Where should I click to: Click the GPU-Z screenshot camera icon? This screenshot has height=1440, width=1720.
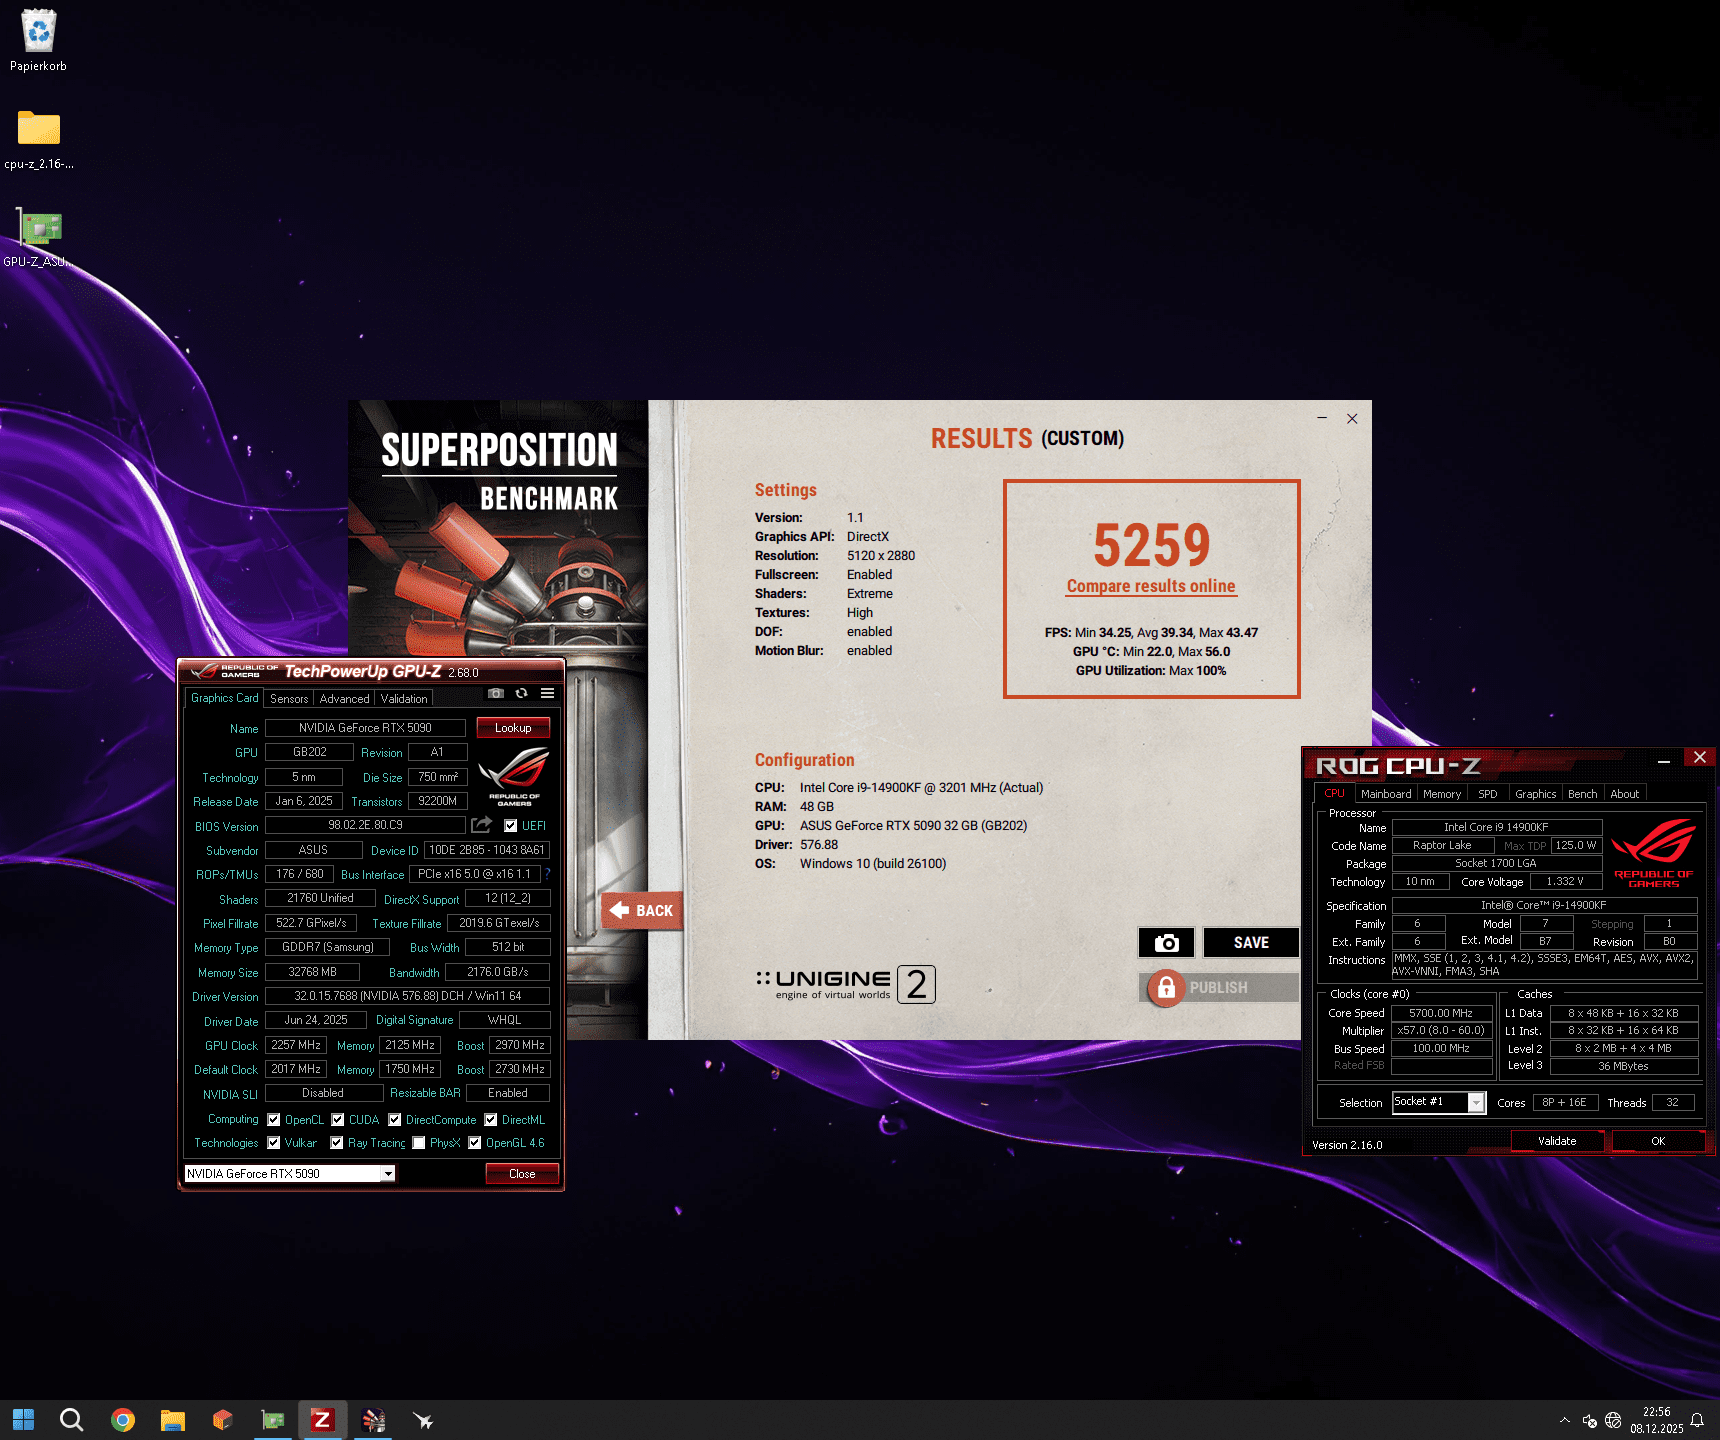[x=498, y=693]
